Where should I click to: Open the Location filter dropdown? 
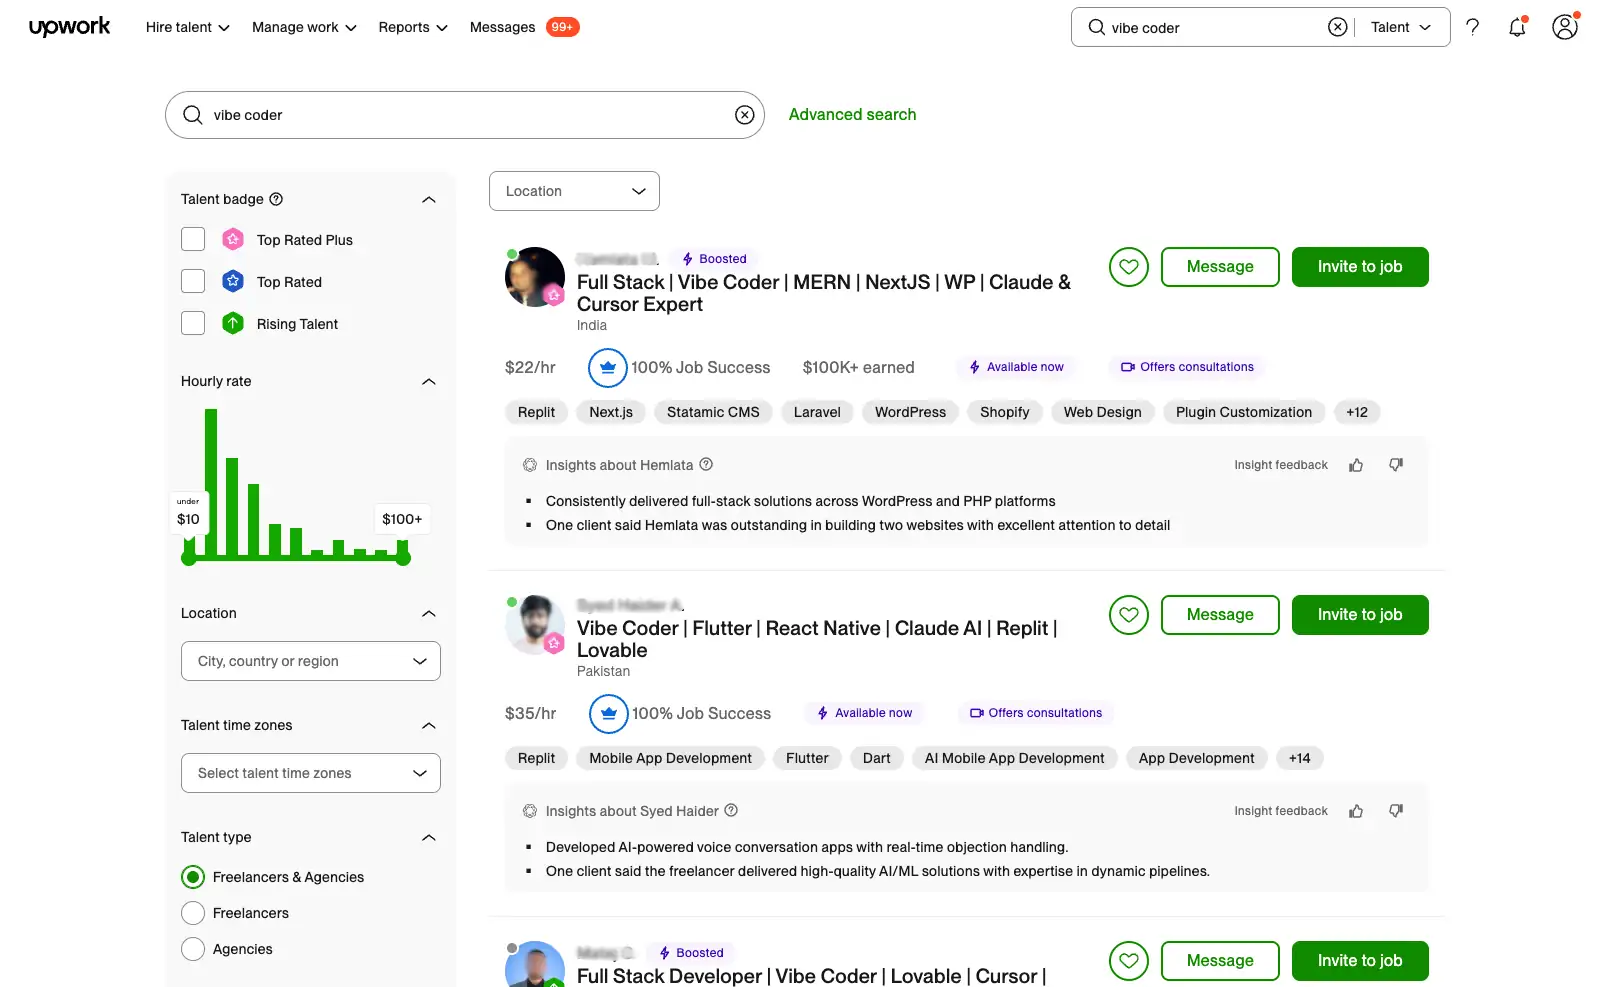tap(573, 191)
